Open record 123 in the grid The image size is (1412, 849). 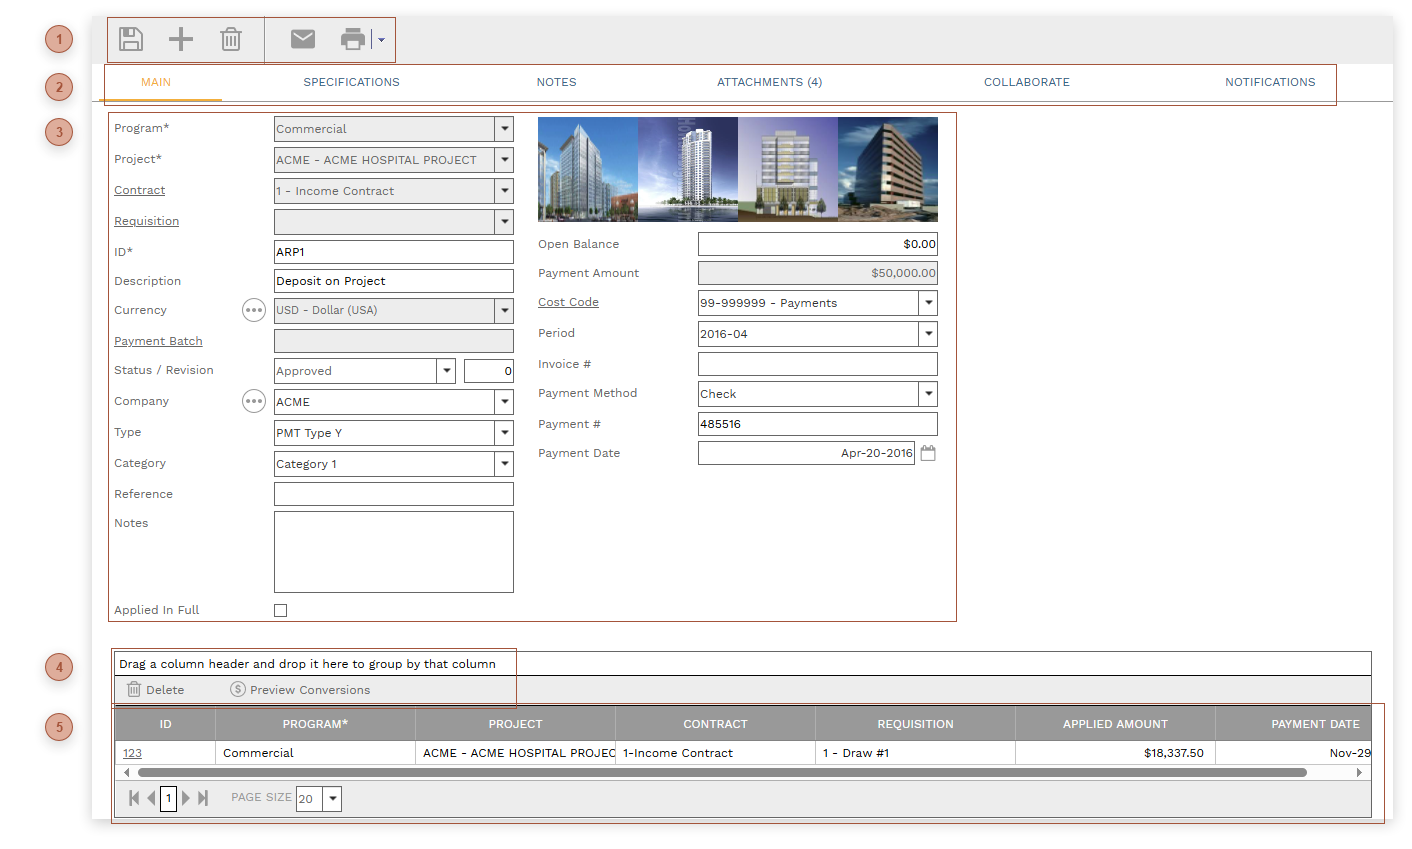(132, 752)
